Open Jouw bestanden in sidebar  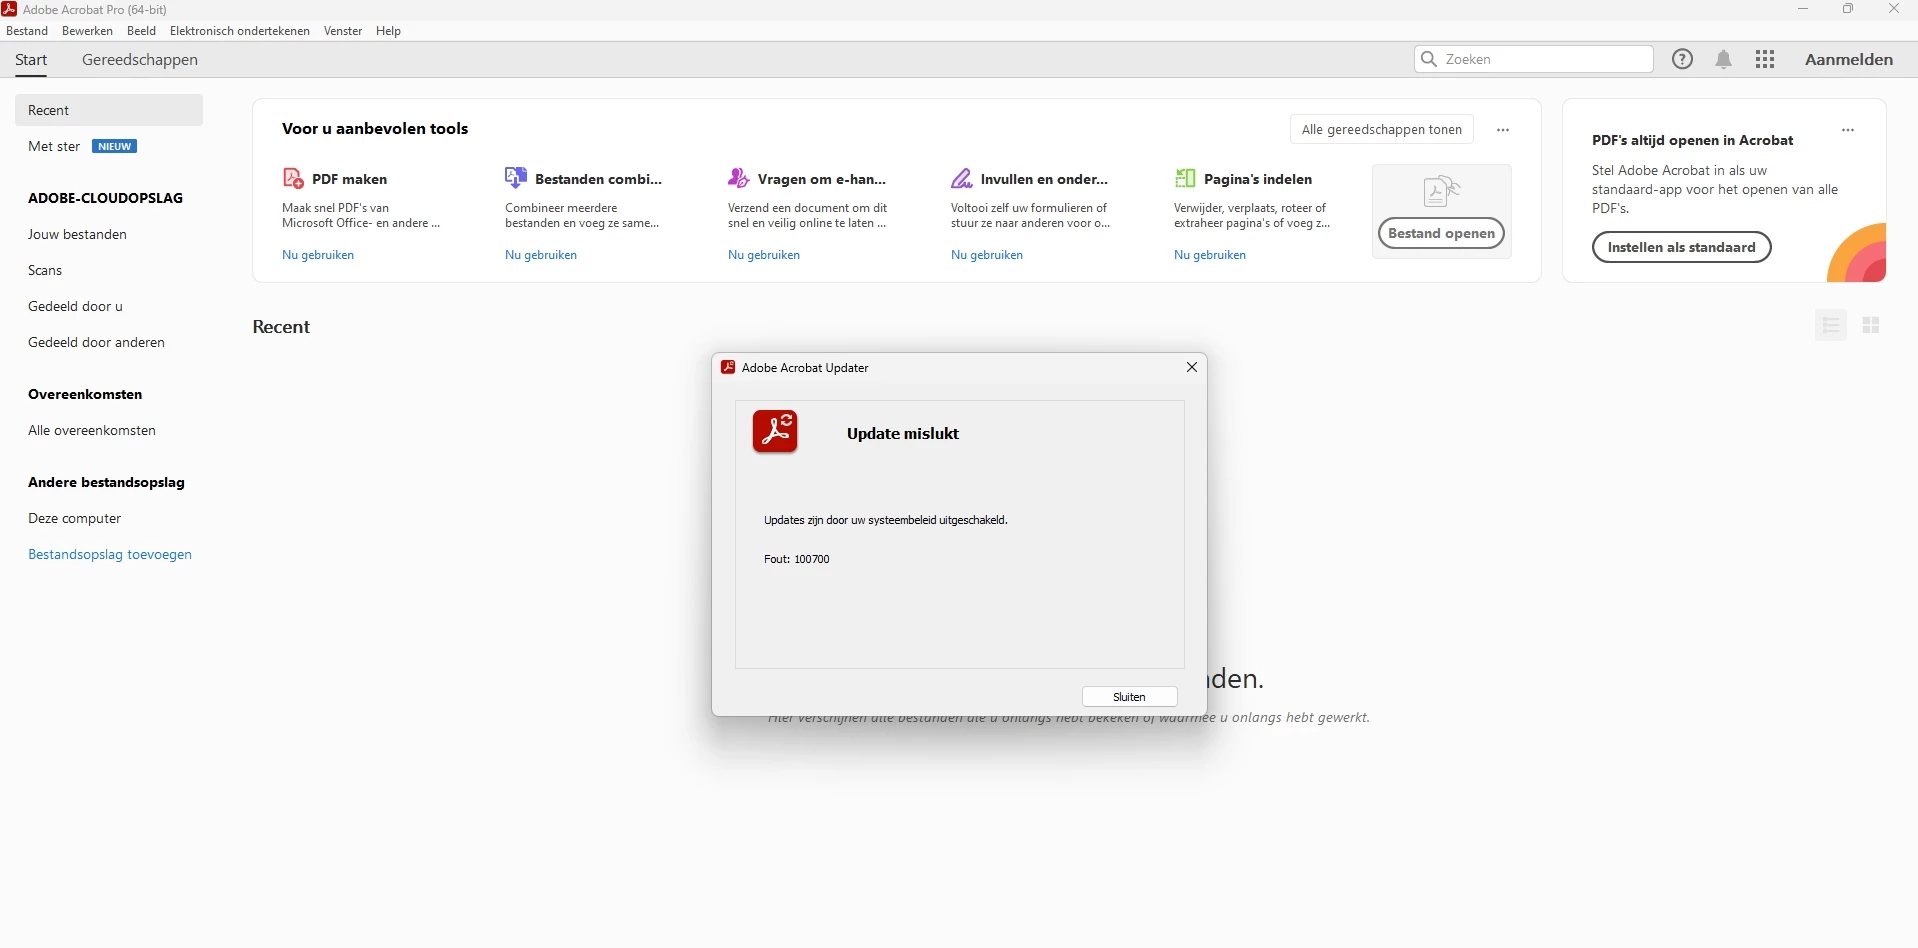click(78, 234)
